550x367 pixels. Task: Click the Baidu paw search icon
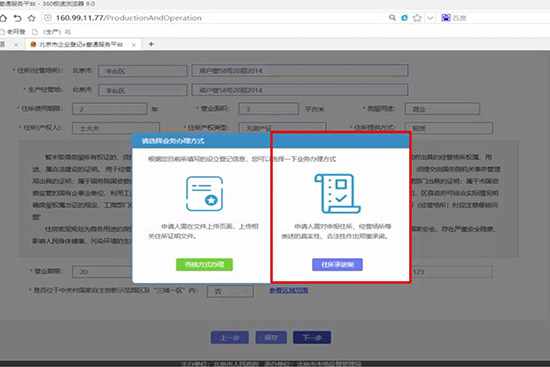click(445, 18)
